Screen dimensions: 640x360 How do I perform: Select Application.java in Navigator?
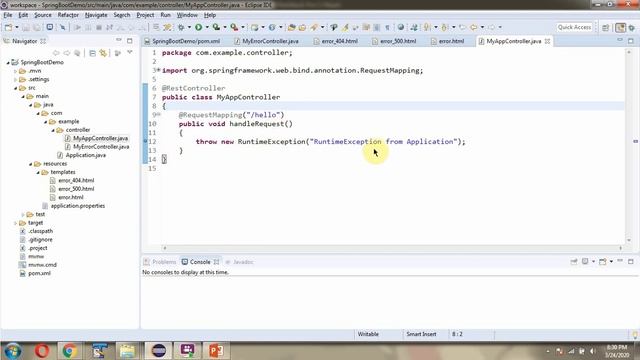point(86,155)
